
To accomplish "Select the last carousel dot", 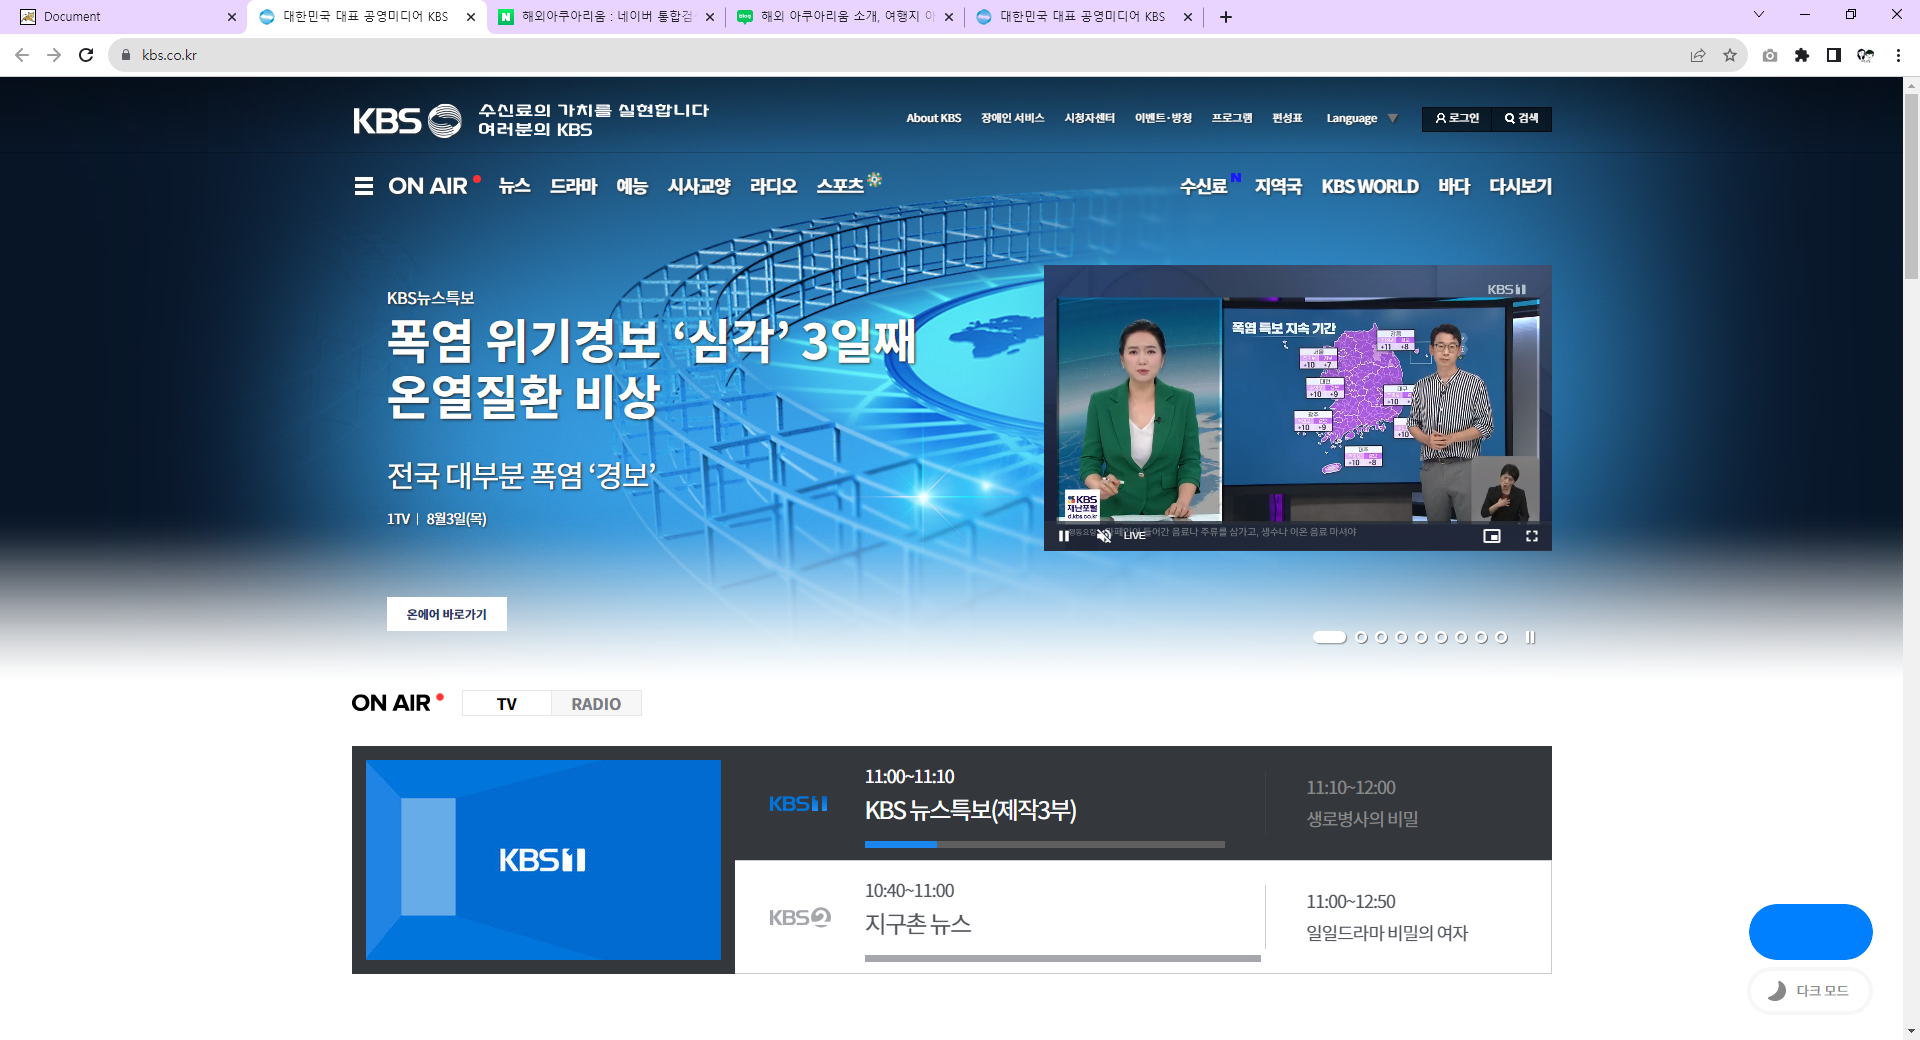I will click(1501, 637).
